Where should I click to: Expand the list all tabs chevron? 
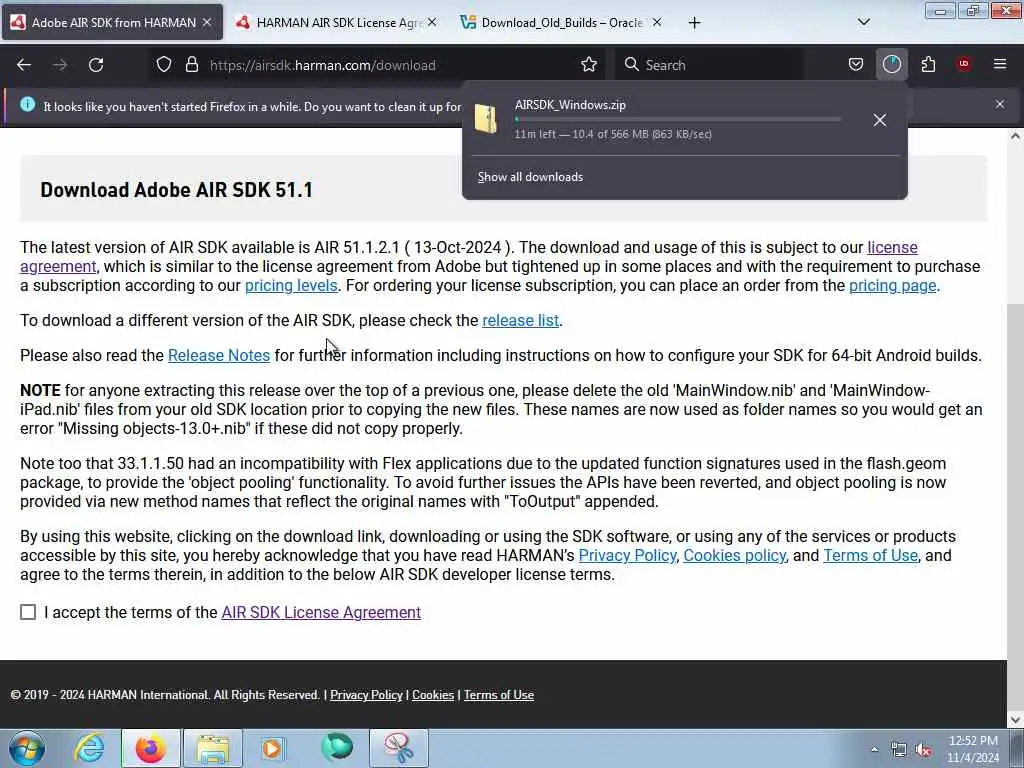[863, 22]
